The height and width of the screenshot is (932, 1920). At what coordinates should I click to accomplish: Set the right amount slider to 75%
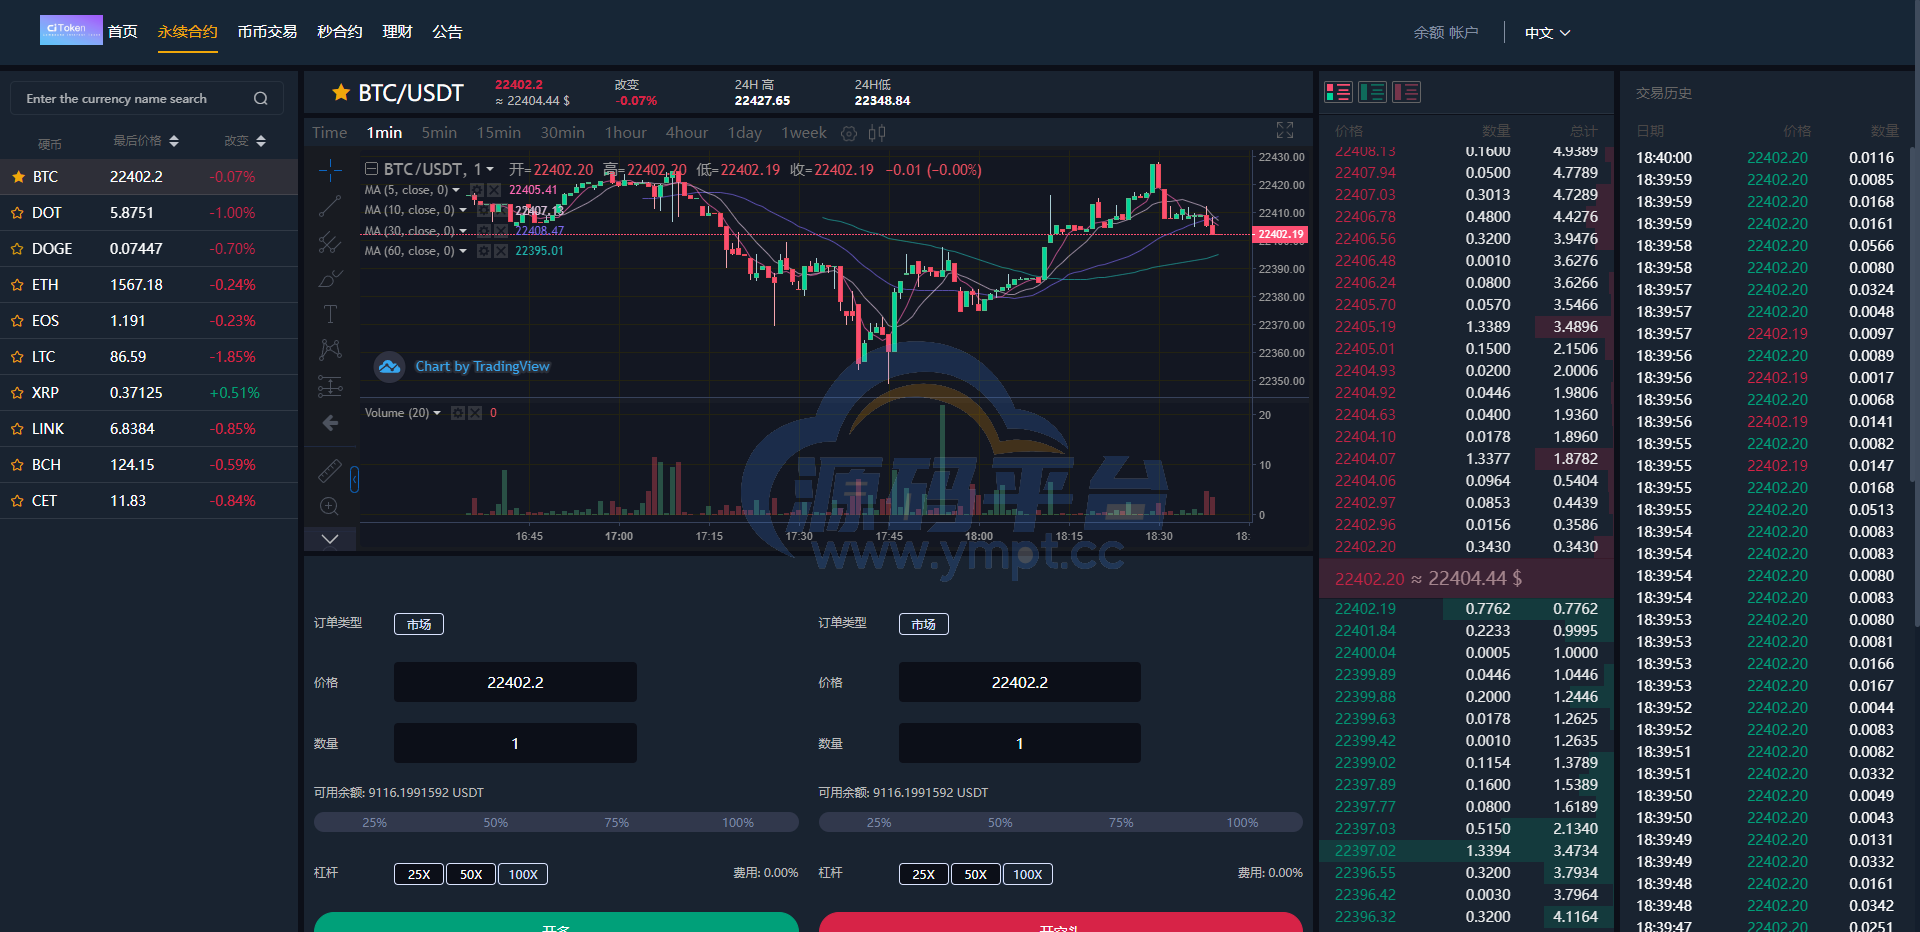pyautogui.click(x=1121, y=823)
